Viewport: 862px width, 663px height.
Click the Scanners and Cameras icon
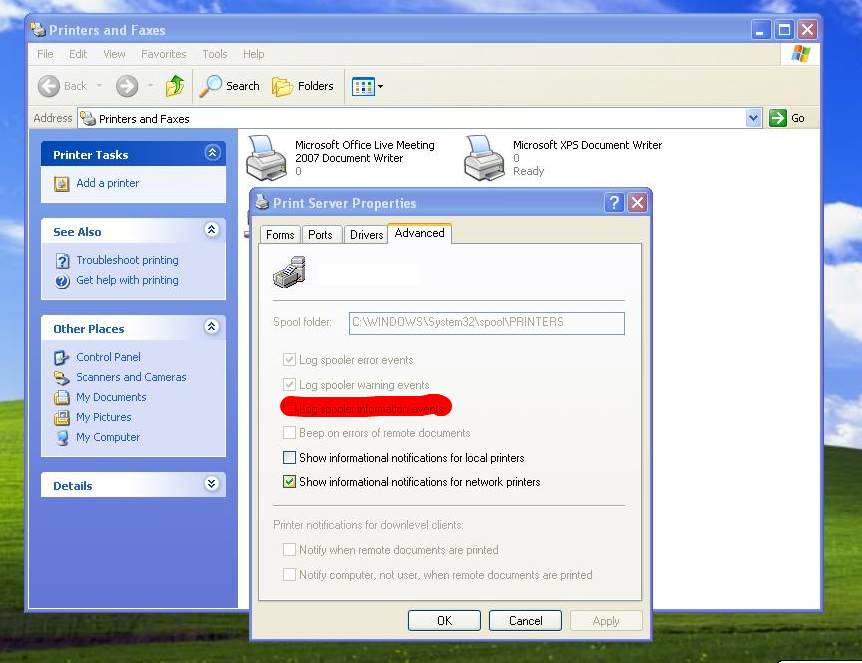[62, 378]
